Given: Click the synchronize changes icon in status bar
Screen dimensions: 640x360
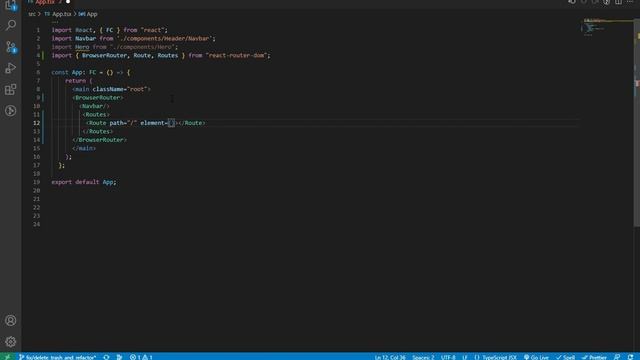Looking at the screenshot, I should [x=106, y=357].
